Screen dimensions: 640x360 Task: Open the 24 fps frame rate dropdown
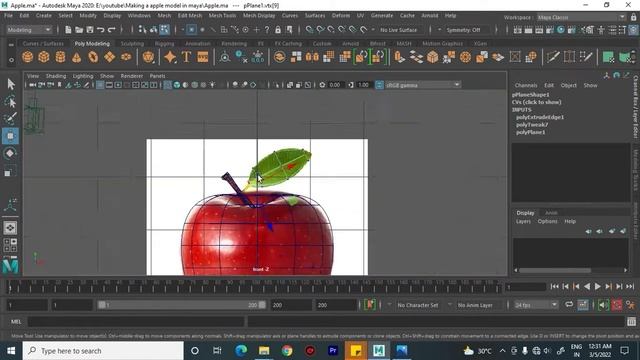(536, 305)
